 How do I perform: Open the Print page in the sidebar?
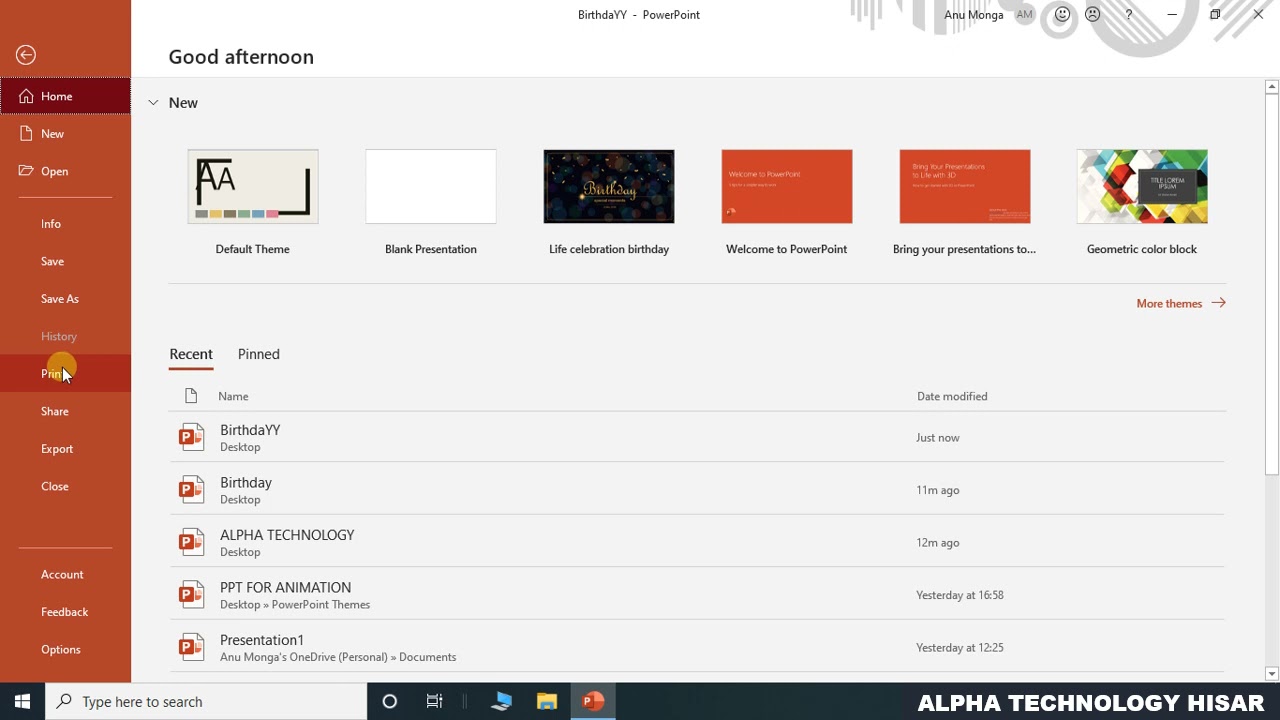(65, 374)
